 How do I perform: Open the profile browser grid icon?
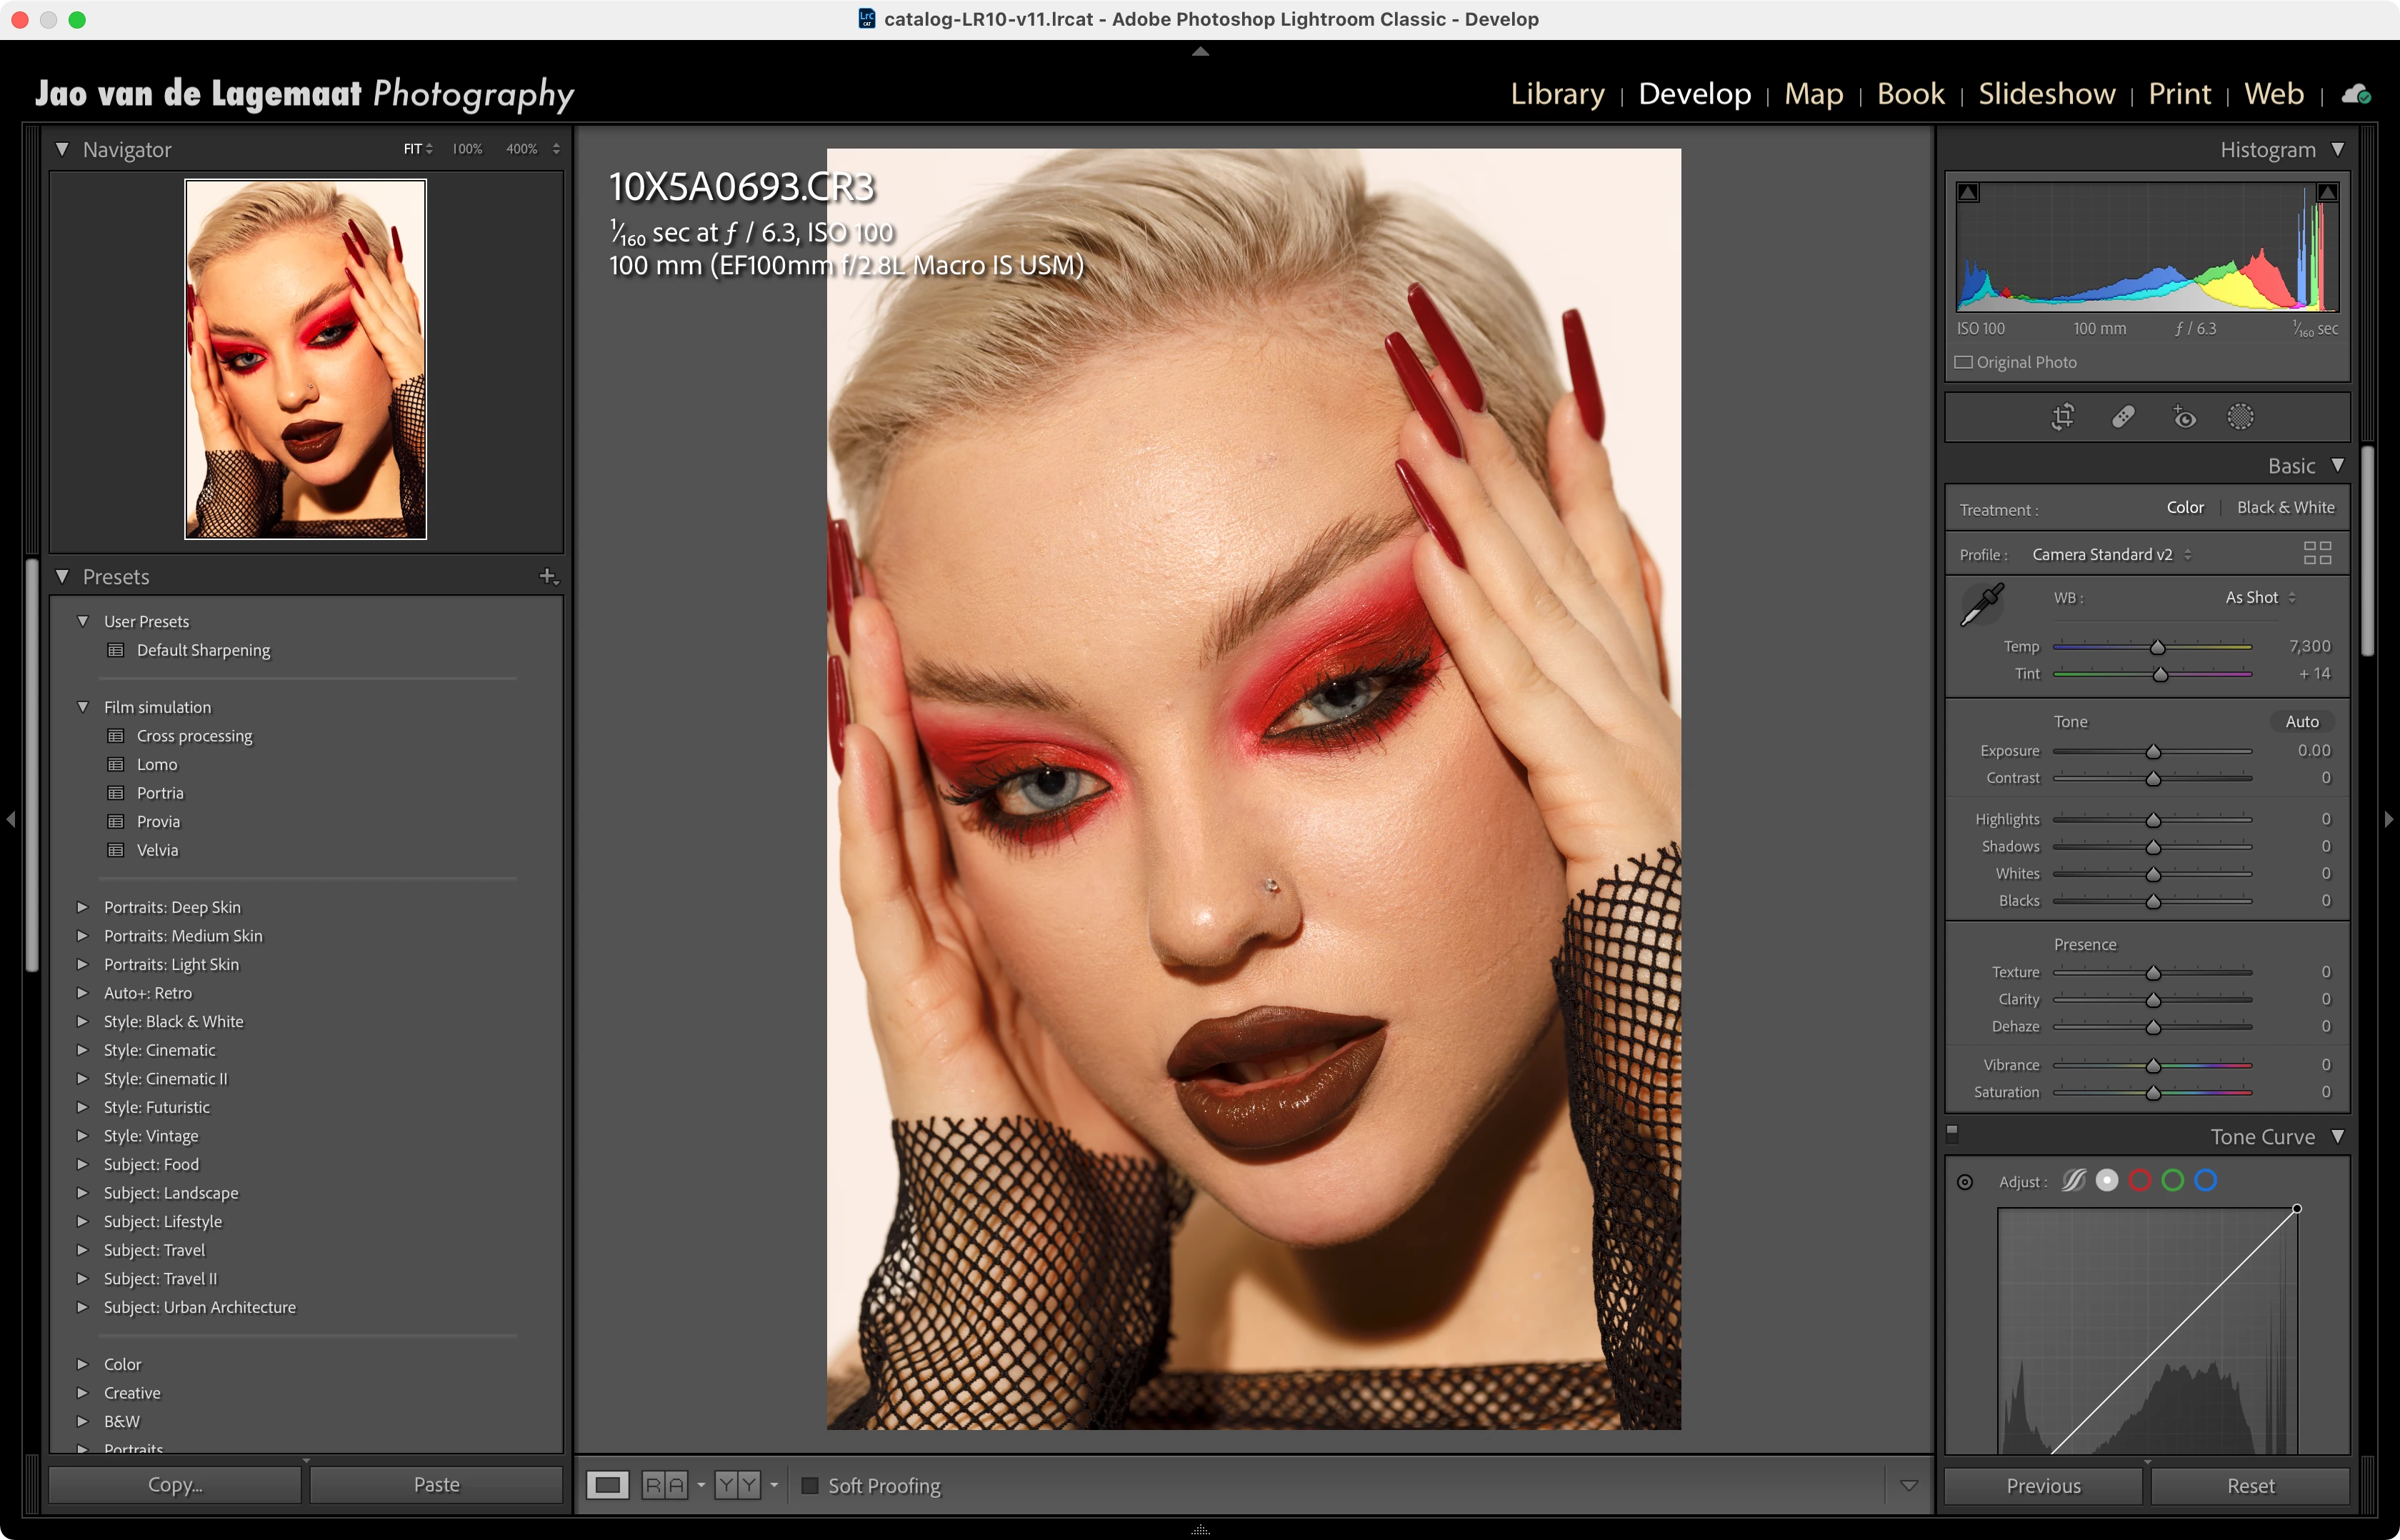click(x=2317, y=553)
